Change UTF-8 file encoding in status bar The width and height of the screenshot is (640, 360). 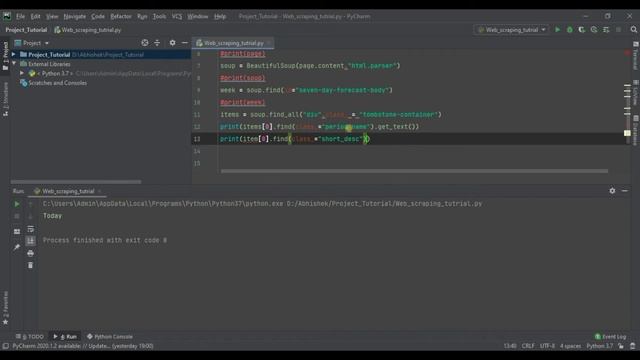[547, 346]
